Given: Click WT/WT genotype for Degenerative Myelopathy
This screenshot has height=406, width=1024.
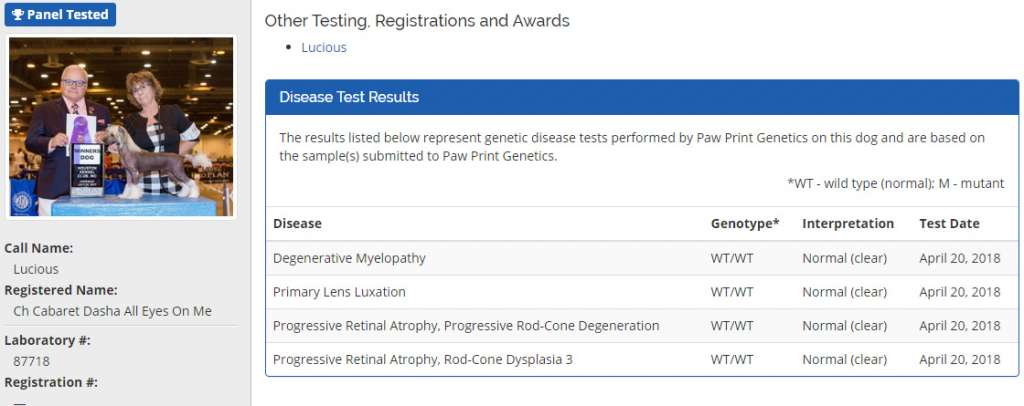Looking at the screenshot, I should point(731,258).
